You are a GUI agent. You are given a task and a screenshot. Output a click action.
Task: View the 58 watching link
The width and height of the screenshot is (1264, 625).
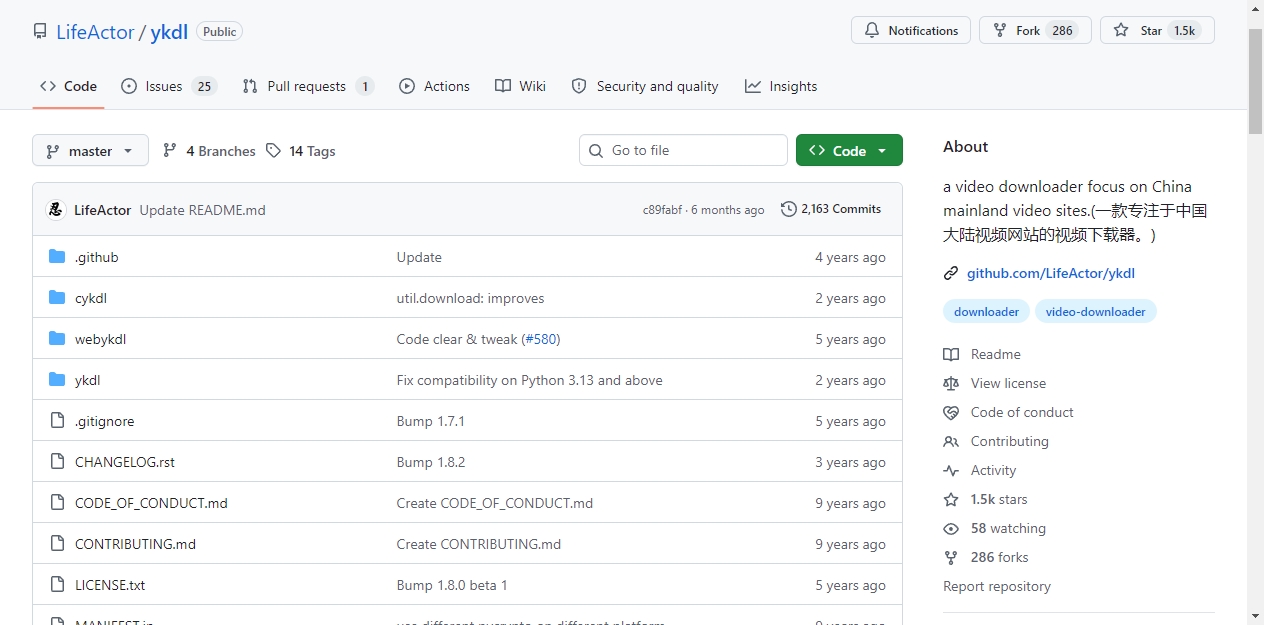click(995, 528)
